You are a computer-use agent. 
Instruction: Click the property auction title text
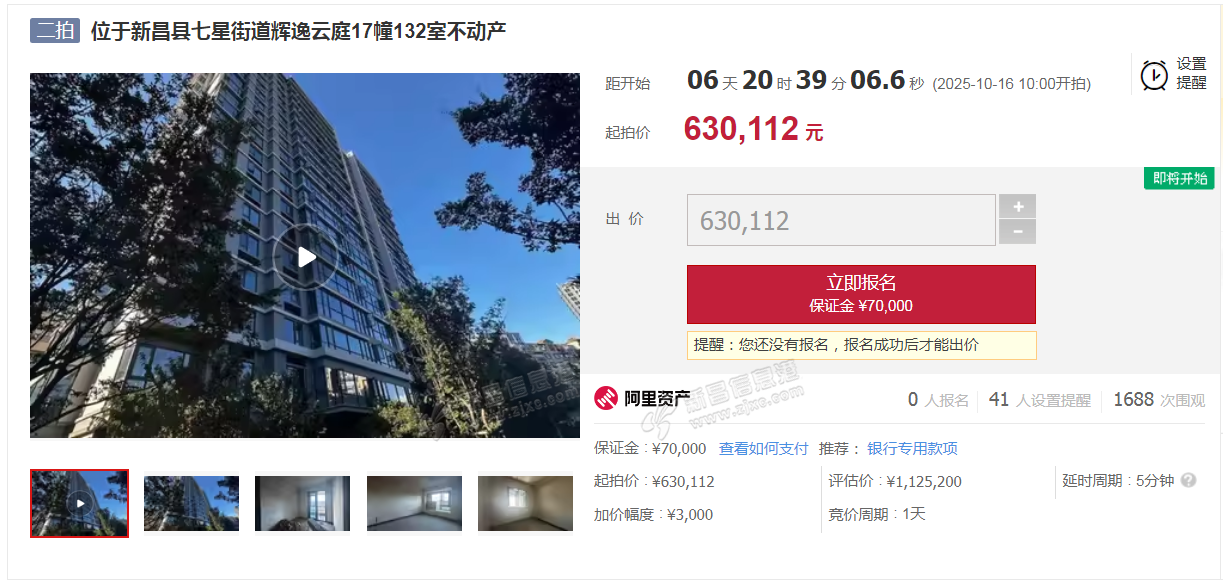[x=299, y=31]
